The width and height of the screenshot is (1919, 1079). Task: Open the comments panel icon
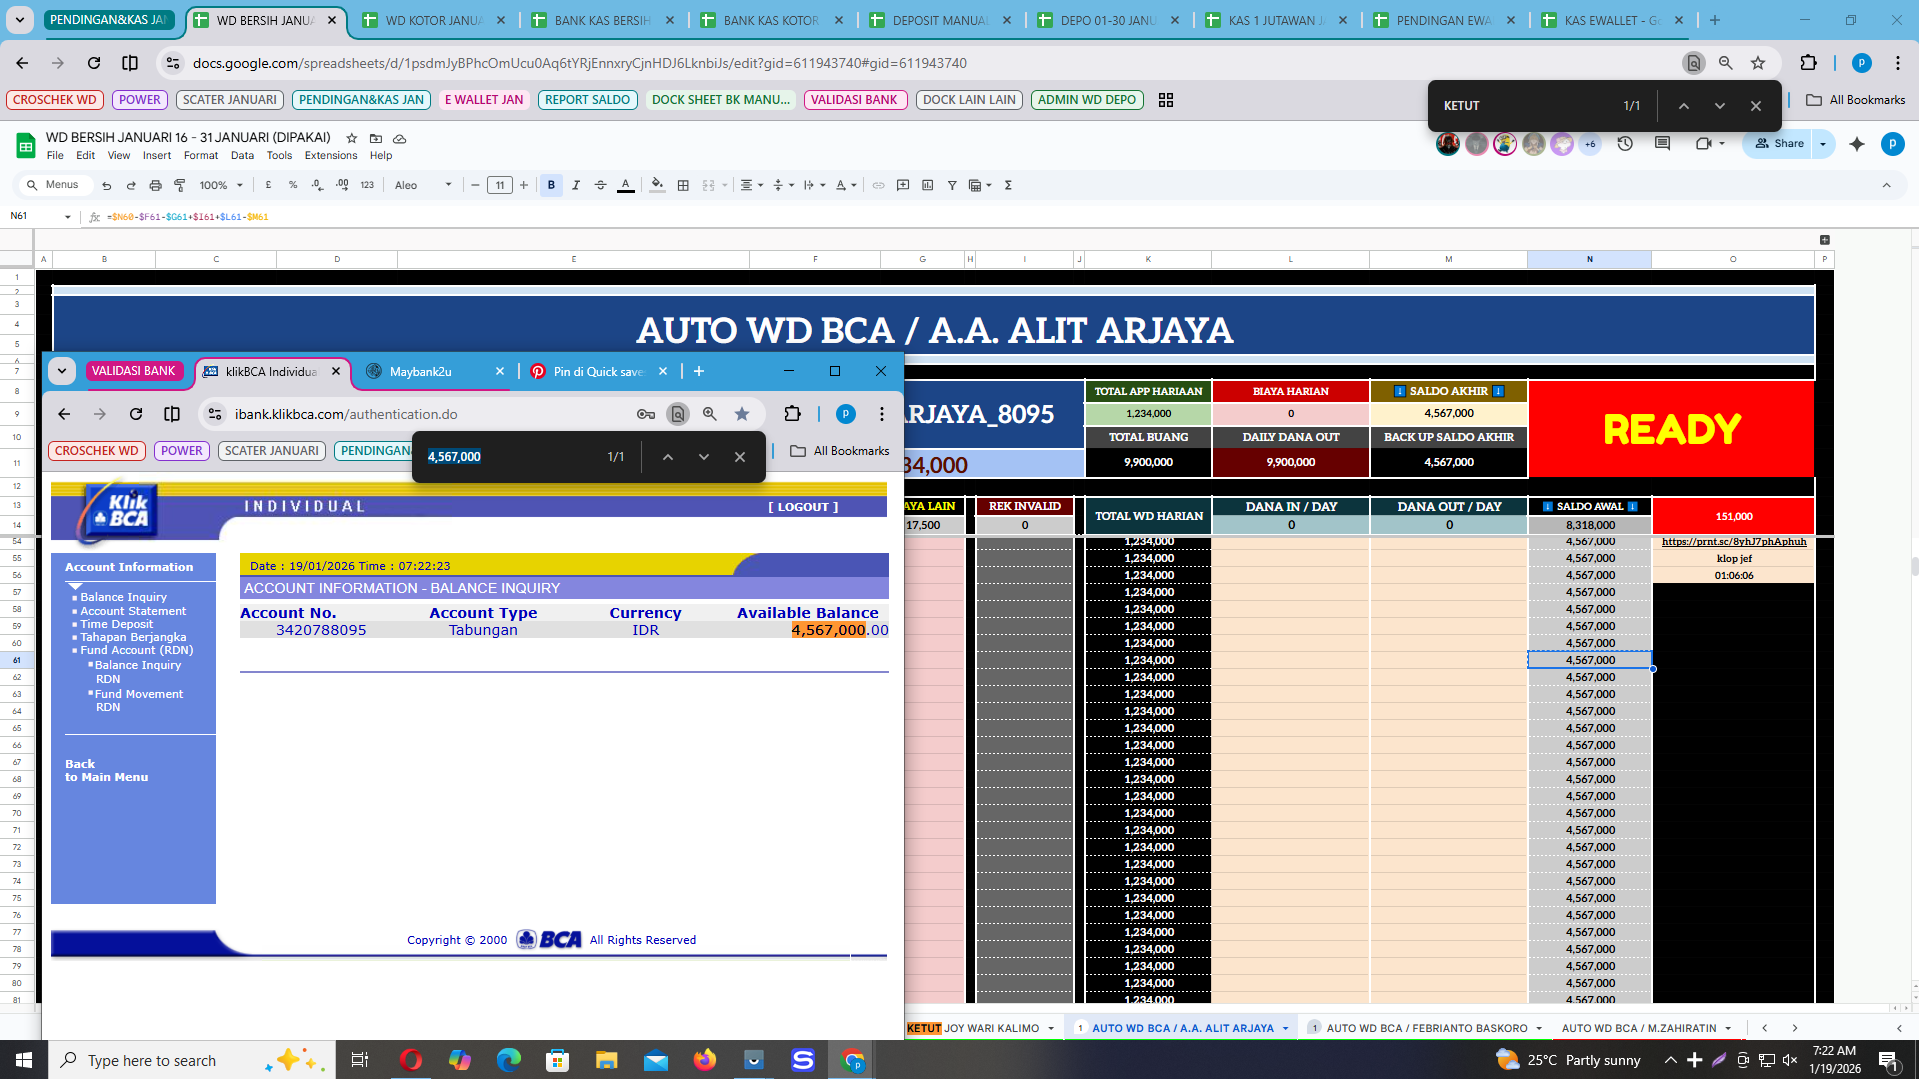1662,144
